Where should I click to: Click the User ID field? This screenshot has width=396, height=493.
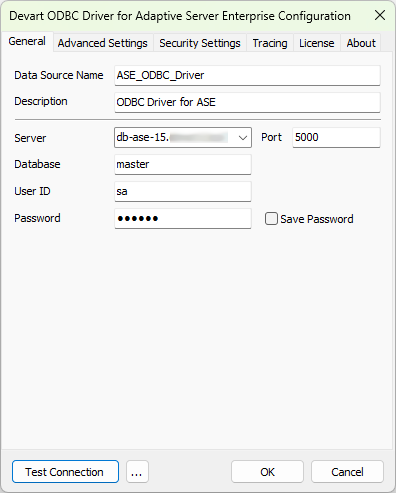(183, 191)
